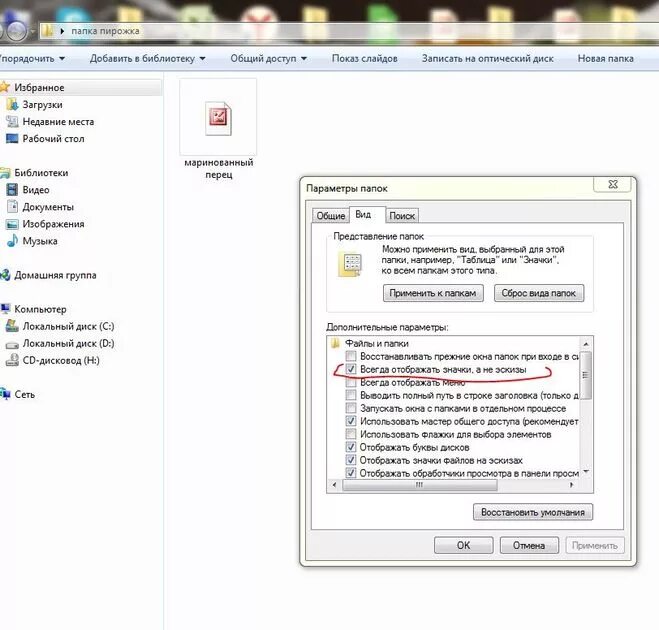Enable Использовать флажки для выбора элементов
This screenshot has width=659, height=630.
(351, 434)
